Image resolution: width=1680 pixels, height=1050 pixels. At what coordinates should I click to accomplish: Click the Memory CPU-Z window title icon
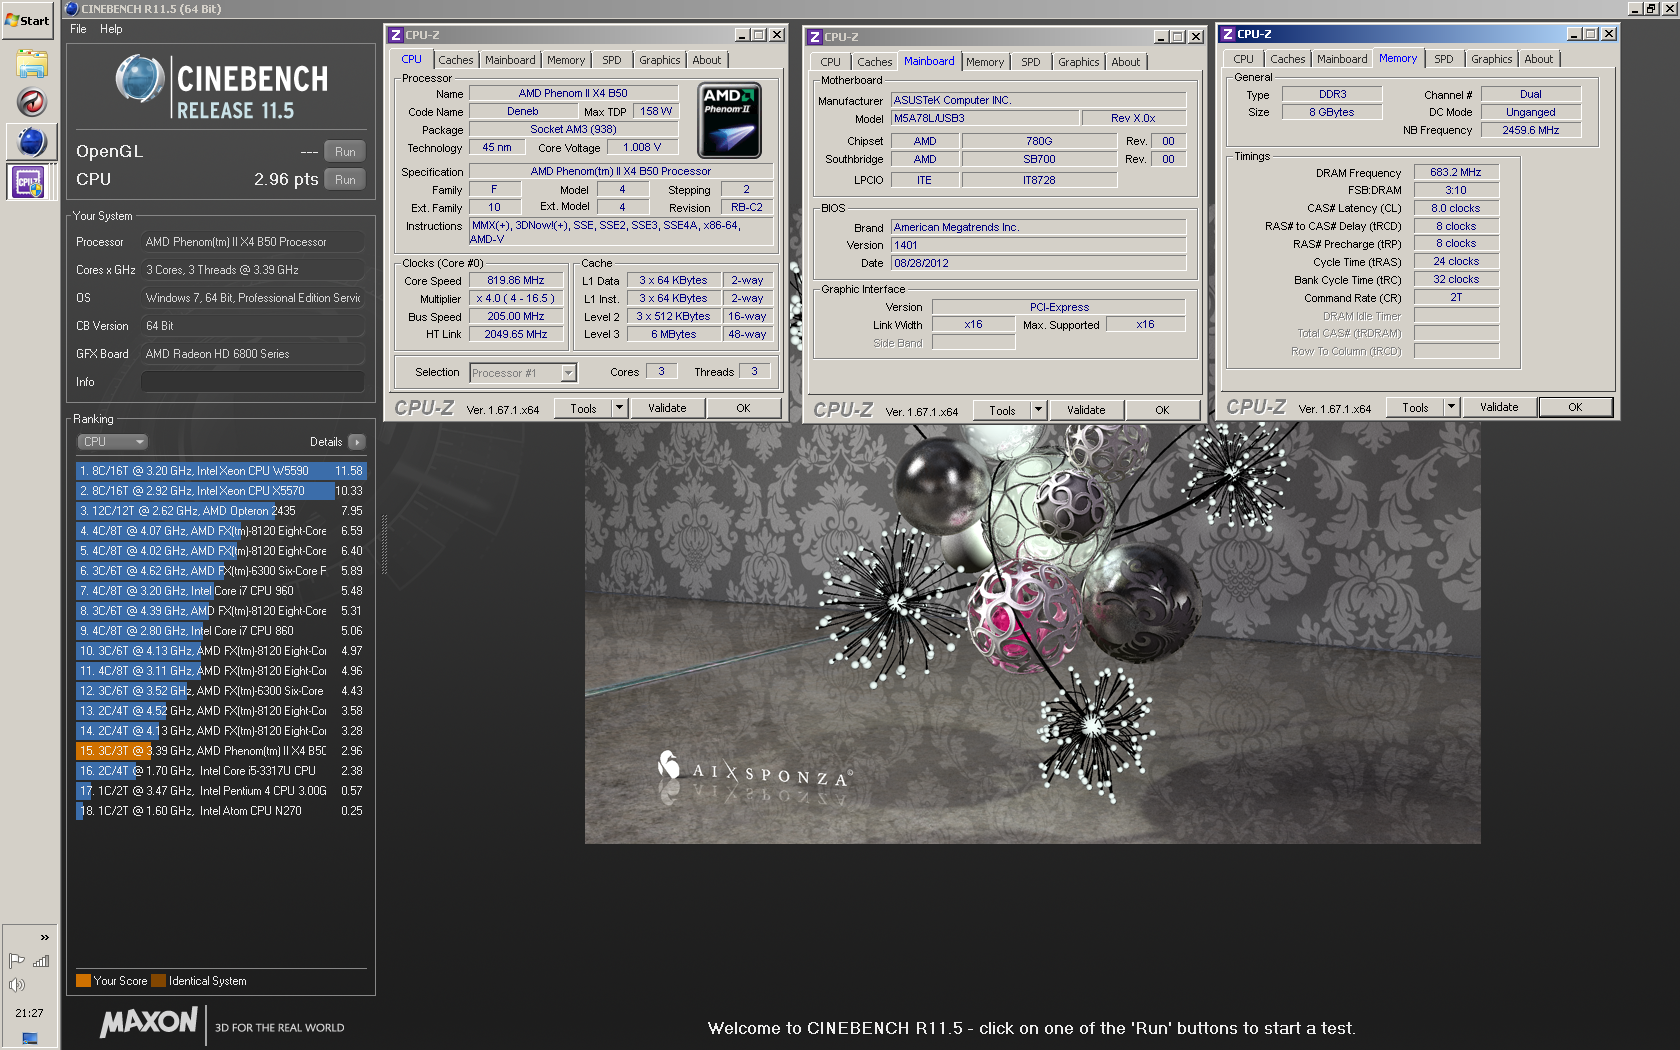[x=1228, y=33]
